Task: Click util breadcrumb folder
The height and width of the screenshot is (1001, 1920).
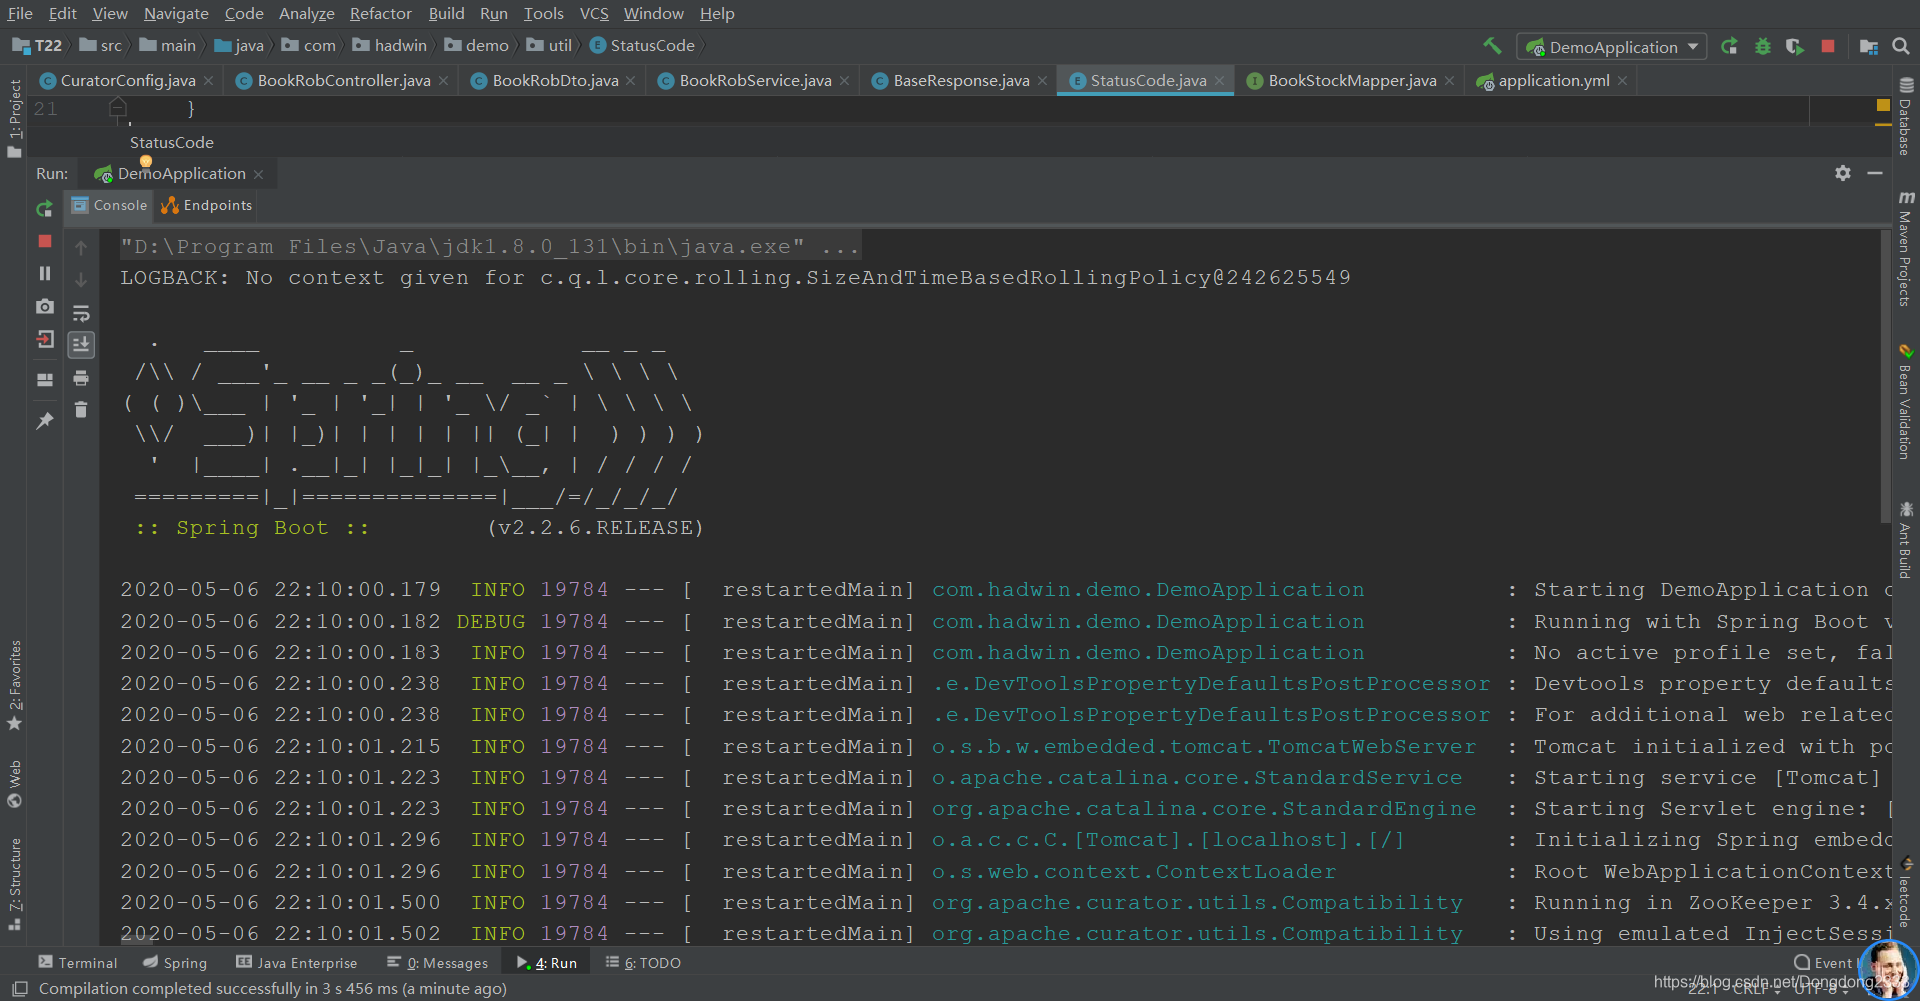Action: [550, 46]
